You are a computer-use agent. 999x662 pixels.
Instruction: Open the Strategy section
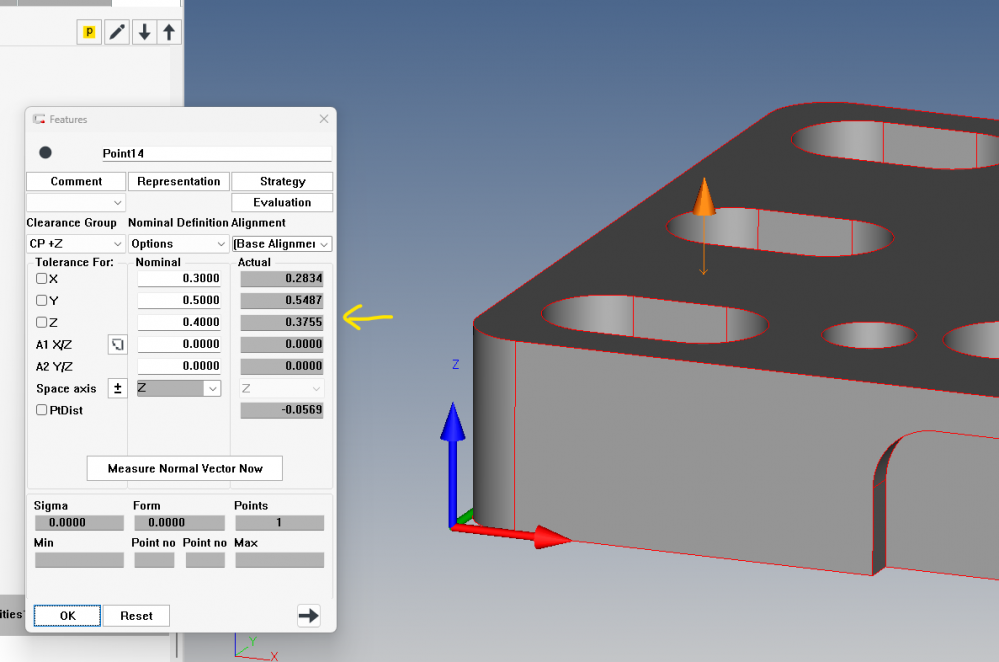(282, 181)
